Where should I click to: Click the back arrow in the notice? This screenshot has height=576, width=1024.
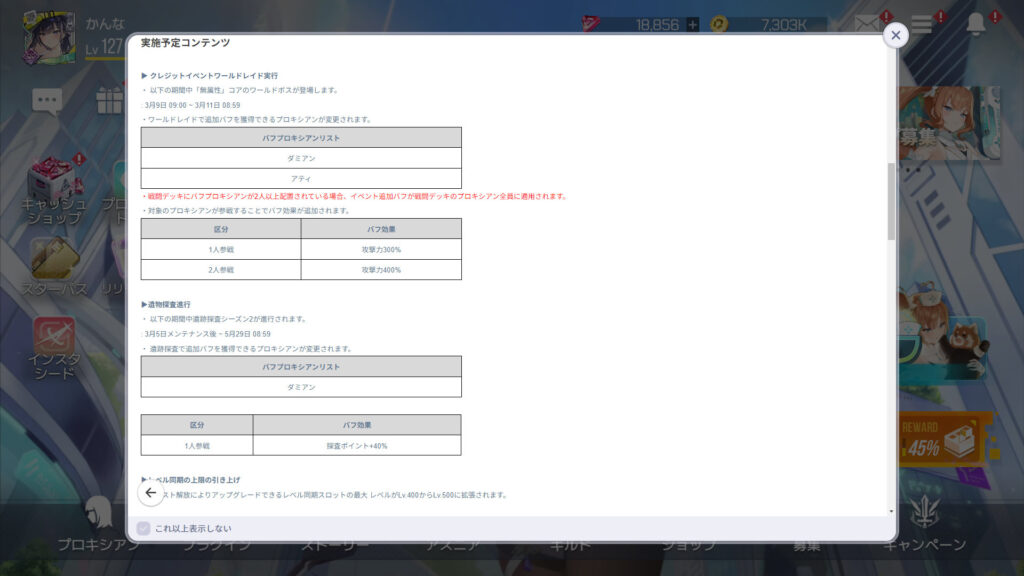[x=151, y=493]
